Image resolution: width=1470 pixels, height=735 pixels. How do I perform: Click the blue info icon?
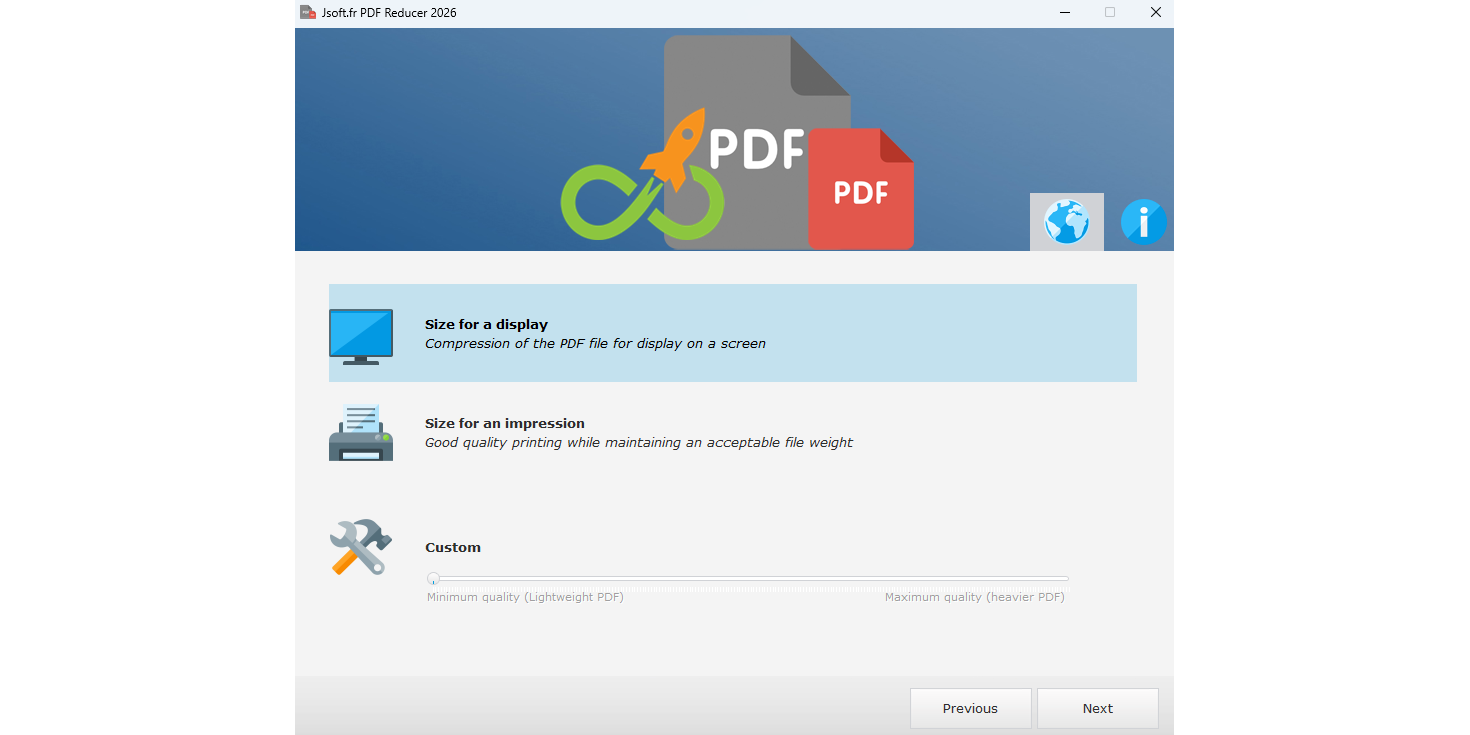(x=1143, y=222)
